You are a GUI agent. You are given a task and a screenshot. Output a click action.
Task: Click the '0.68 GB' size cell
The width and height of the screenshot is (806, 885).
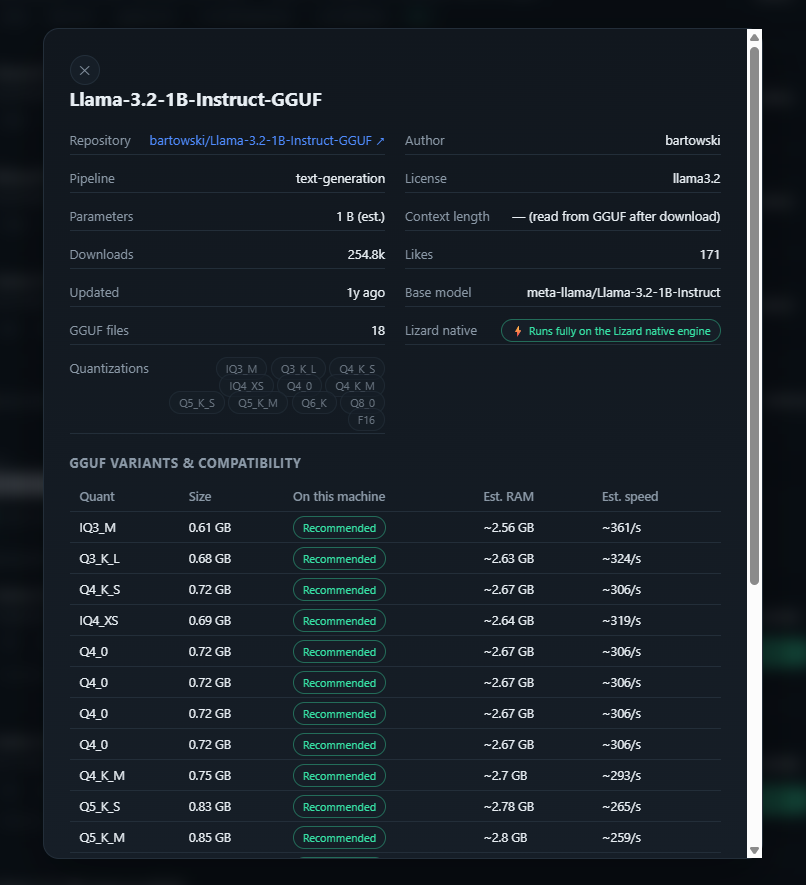pos(210,559)
